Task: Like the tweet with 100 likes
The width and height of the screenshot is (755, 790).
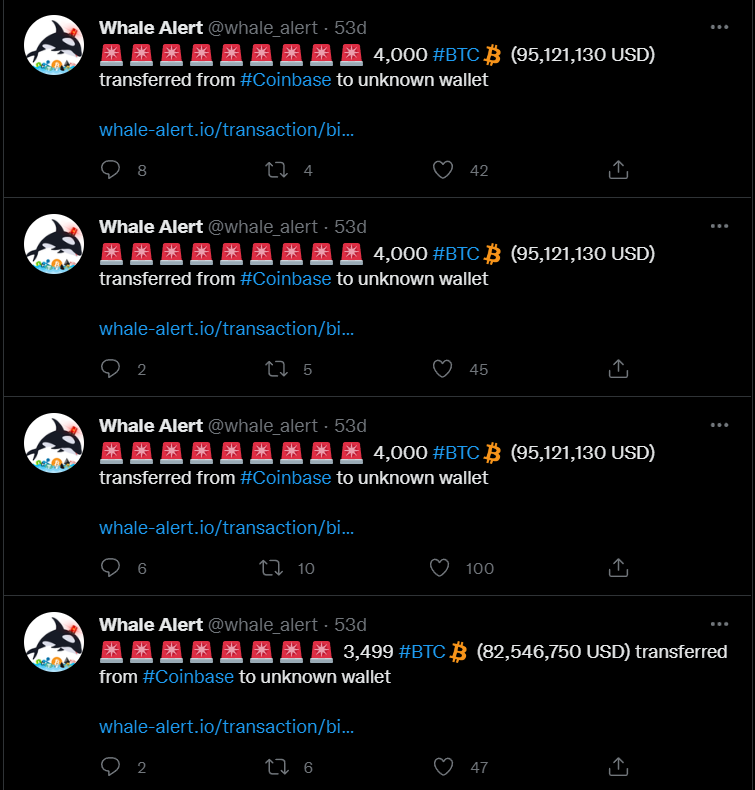Action: [x=439, y=568]
